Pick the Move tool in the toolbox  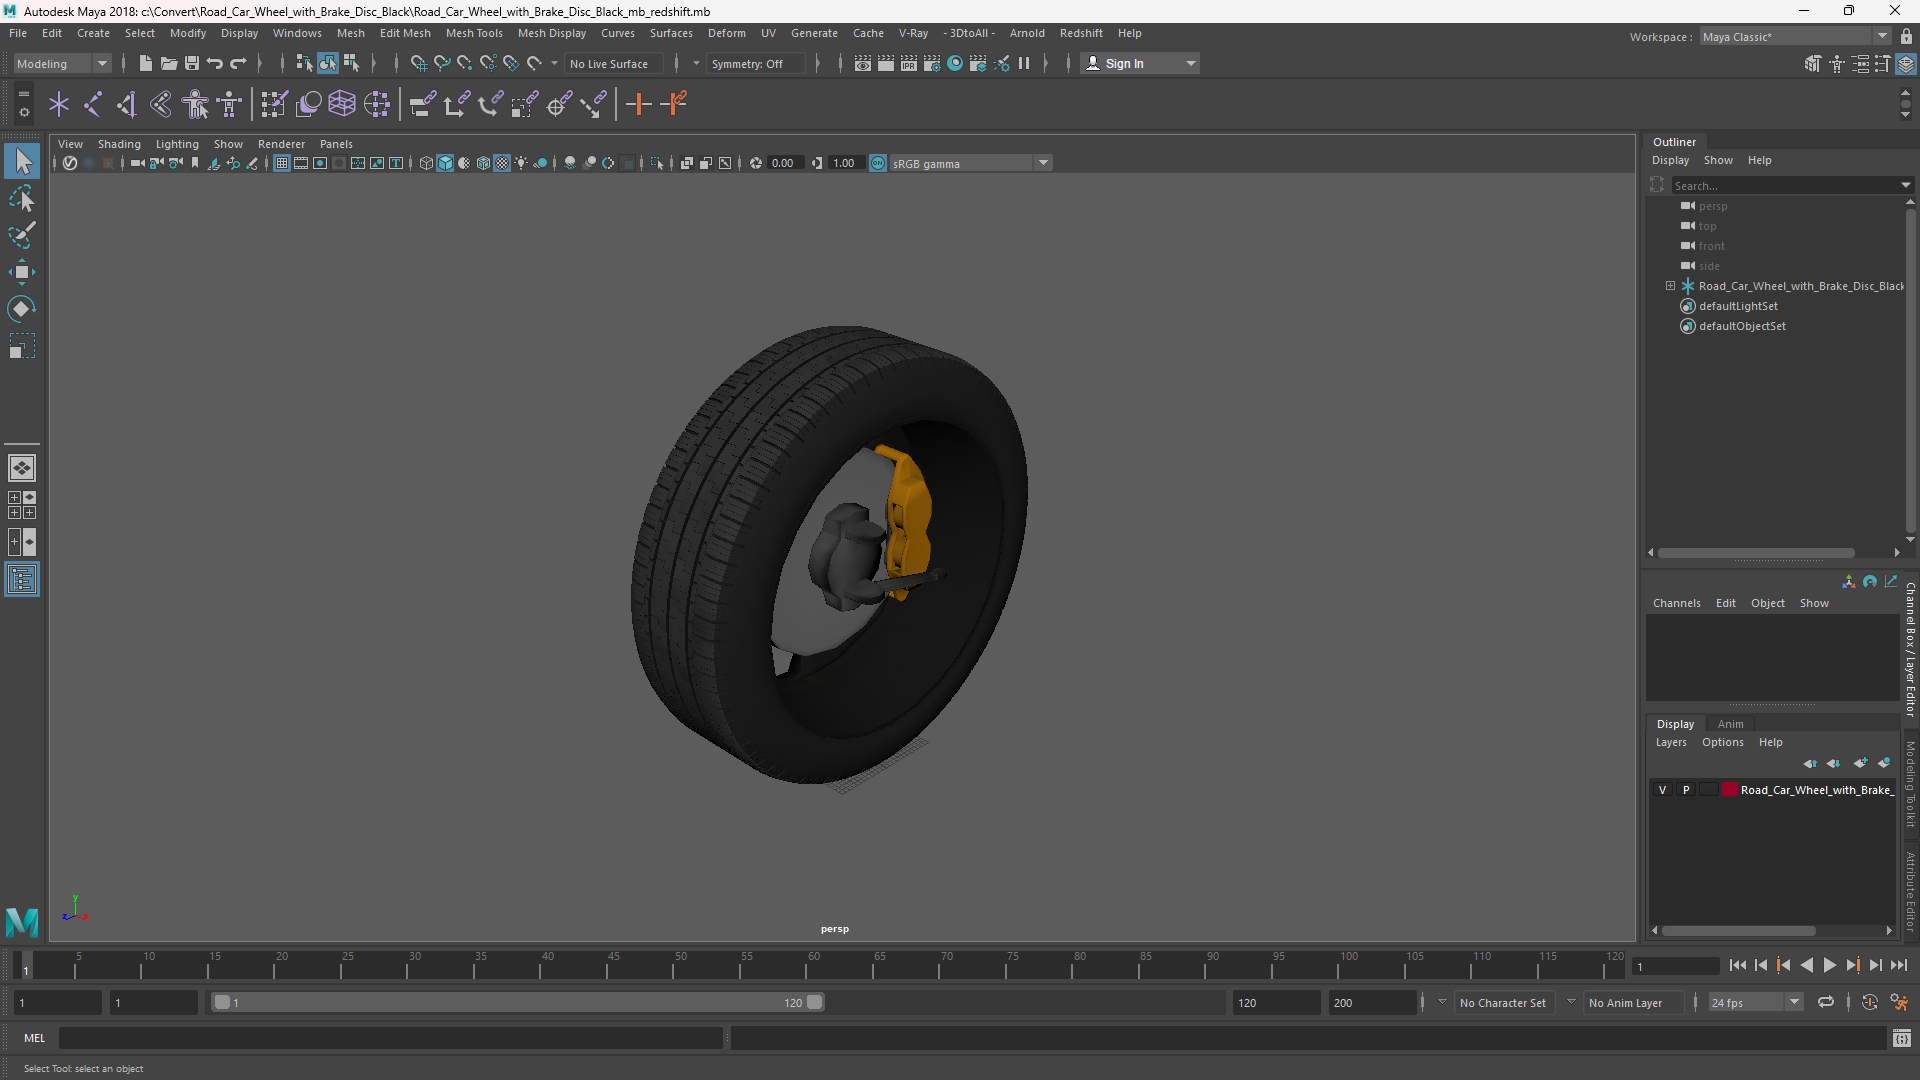pyautogui.click(x=22, y=272)
